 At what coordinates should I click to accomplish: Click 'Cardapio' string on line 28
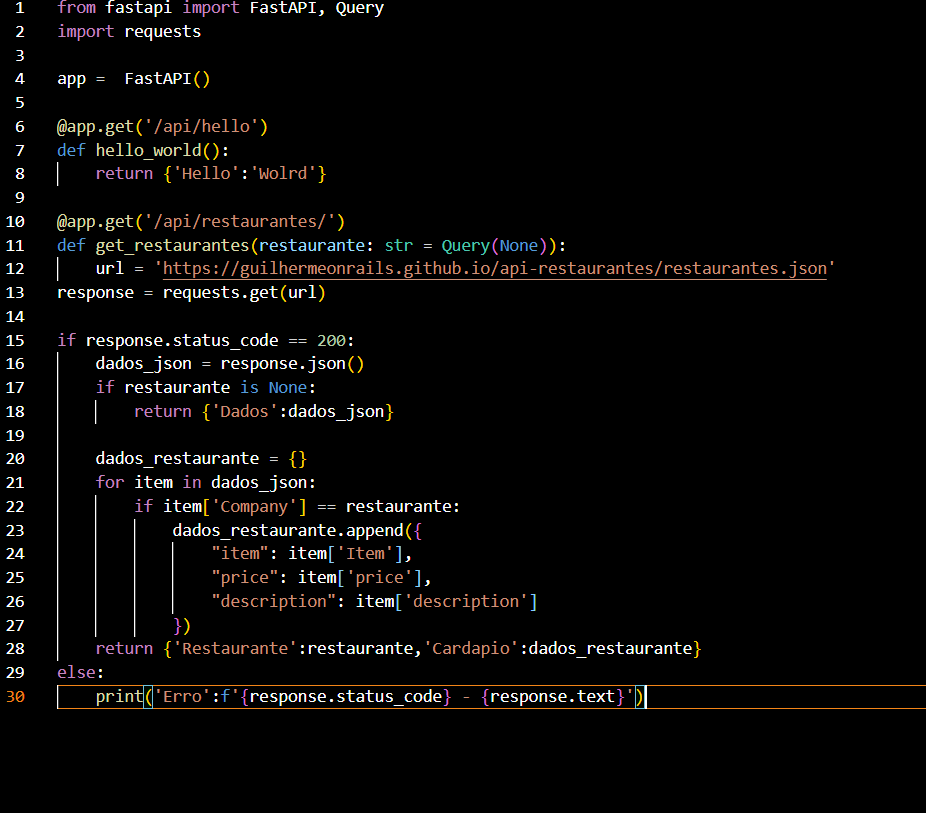471,649
